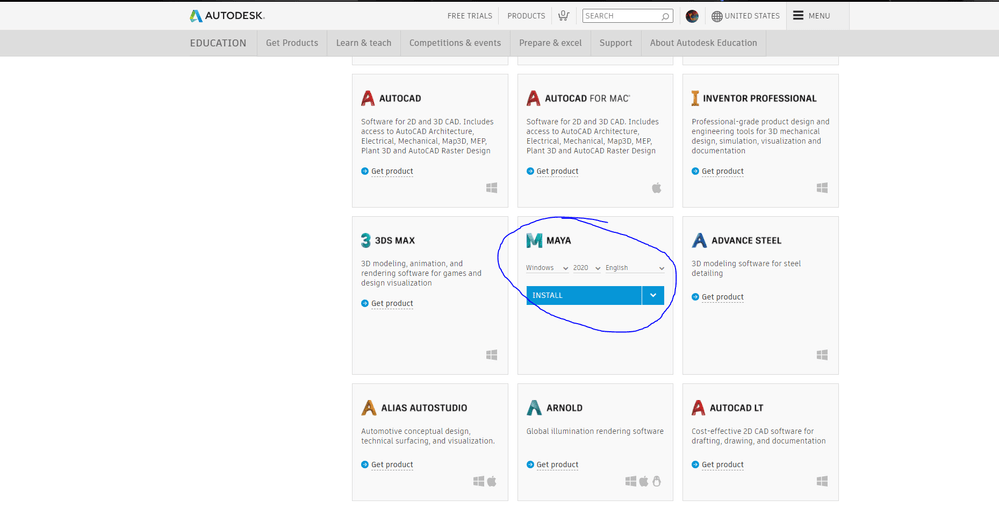The image size is (999, 505).
Task: Click Windows platform icon in Alias AutoStudio card
Action: (478, 481)
